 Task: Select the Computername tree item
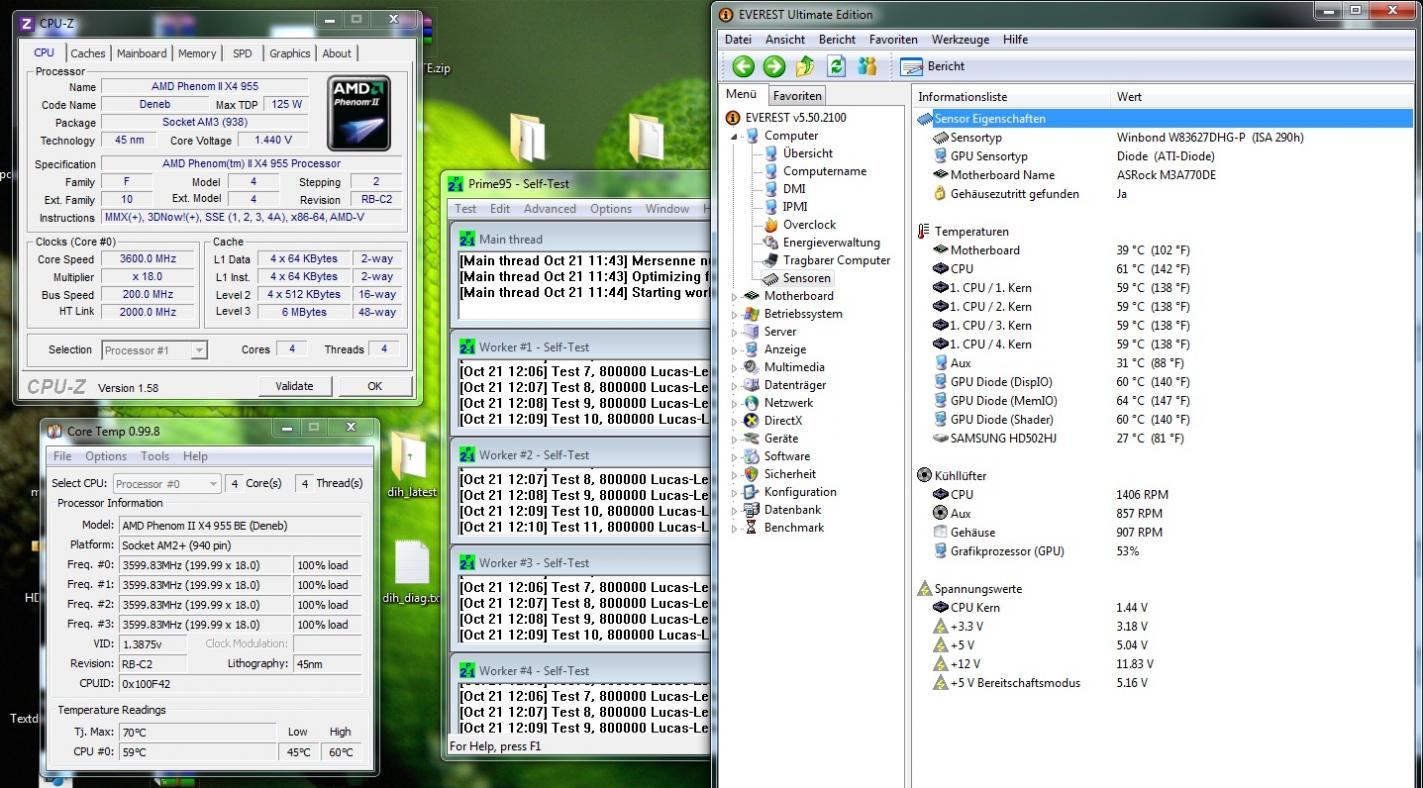point(825,171)
